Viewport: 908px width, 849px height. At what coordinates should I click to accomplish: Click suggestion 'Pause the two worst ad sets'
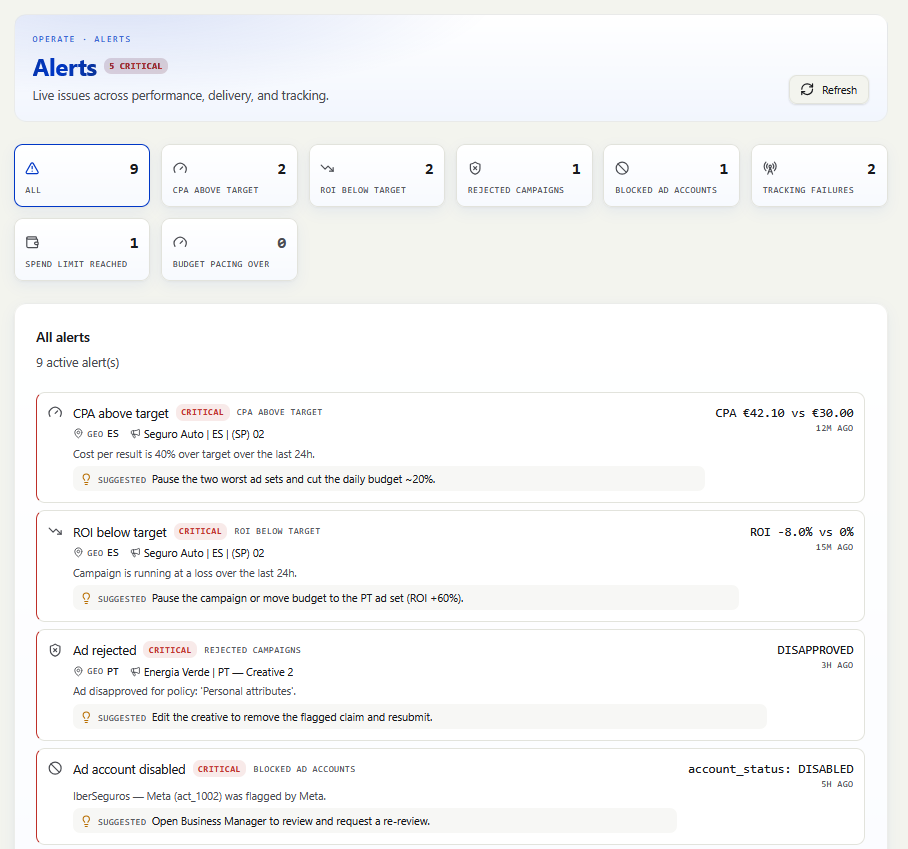[294, 480]
